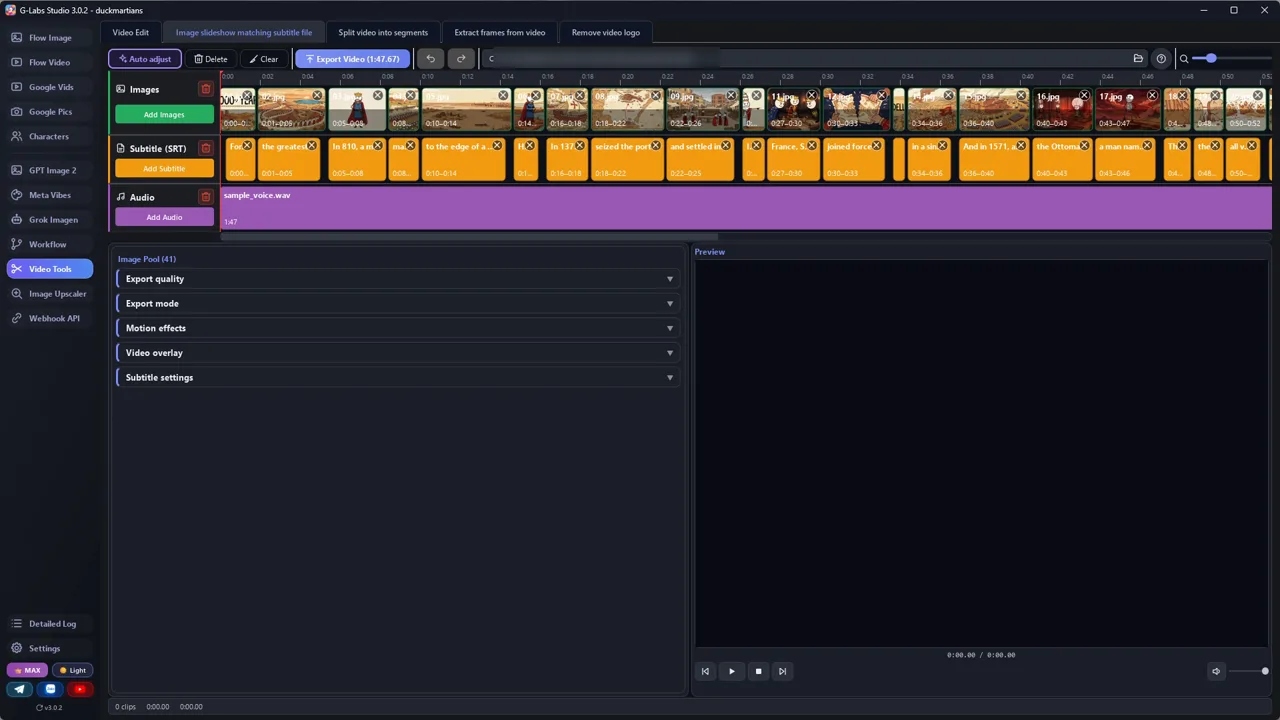The image size is (1280, 720).
Task: Expand the Export quality section
Action: pyautogui.click(x=397, y=279)
